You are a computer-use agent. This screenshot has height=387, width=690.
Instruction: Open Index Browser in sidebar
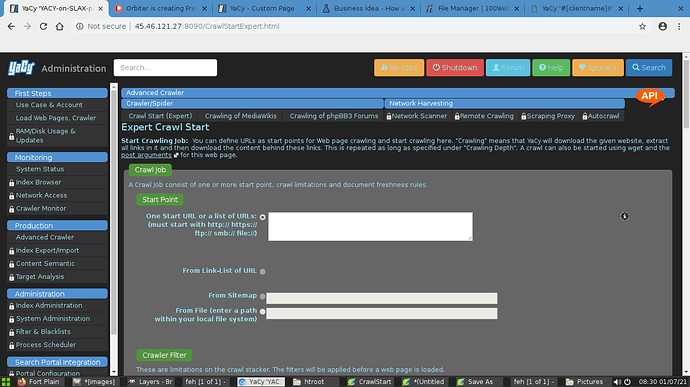coord(38,182)
